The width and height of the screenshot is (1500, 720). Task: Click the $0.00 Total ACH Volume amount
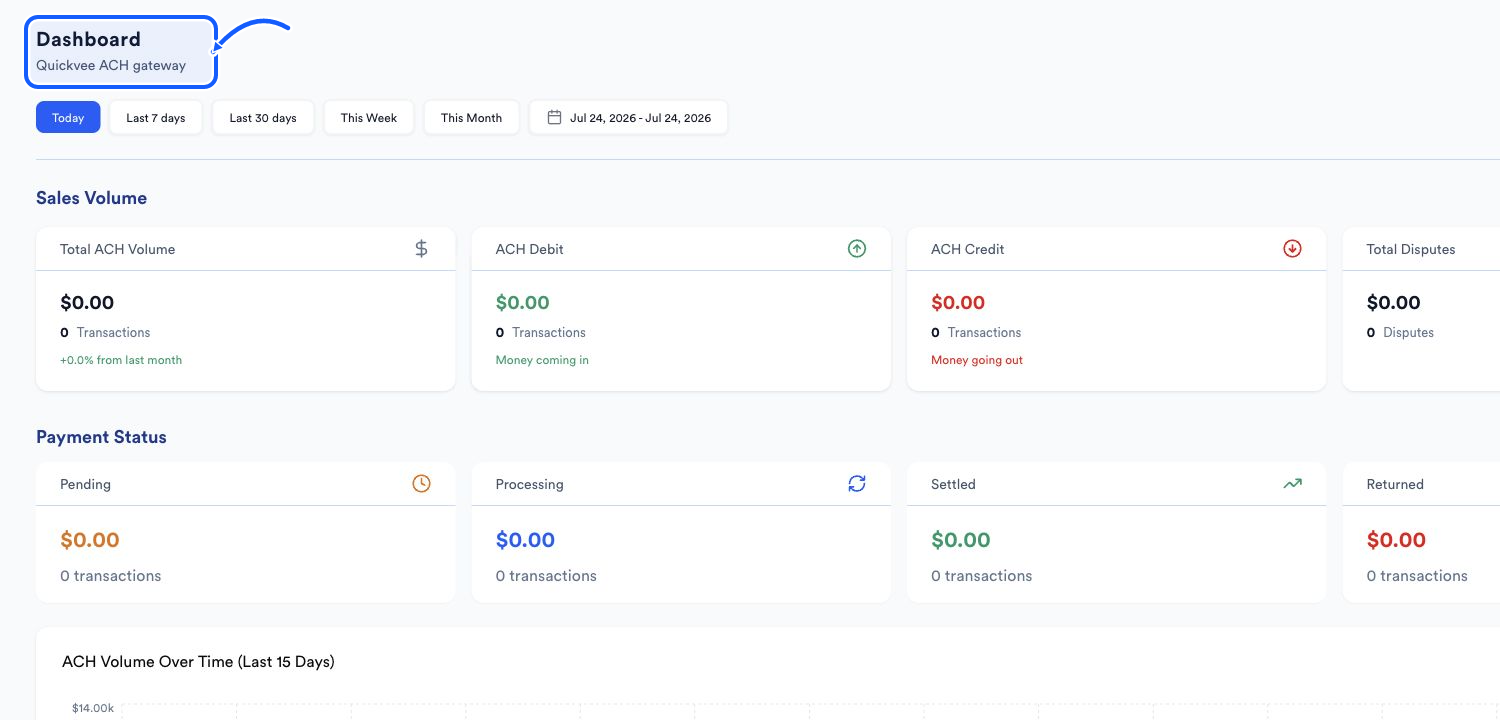coord(87,302)
